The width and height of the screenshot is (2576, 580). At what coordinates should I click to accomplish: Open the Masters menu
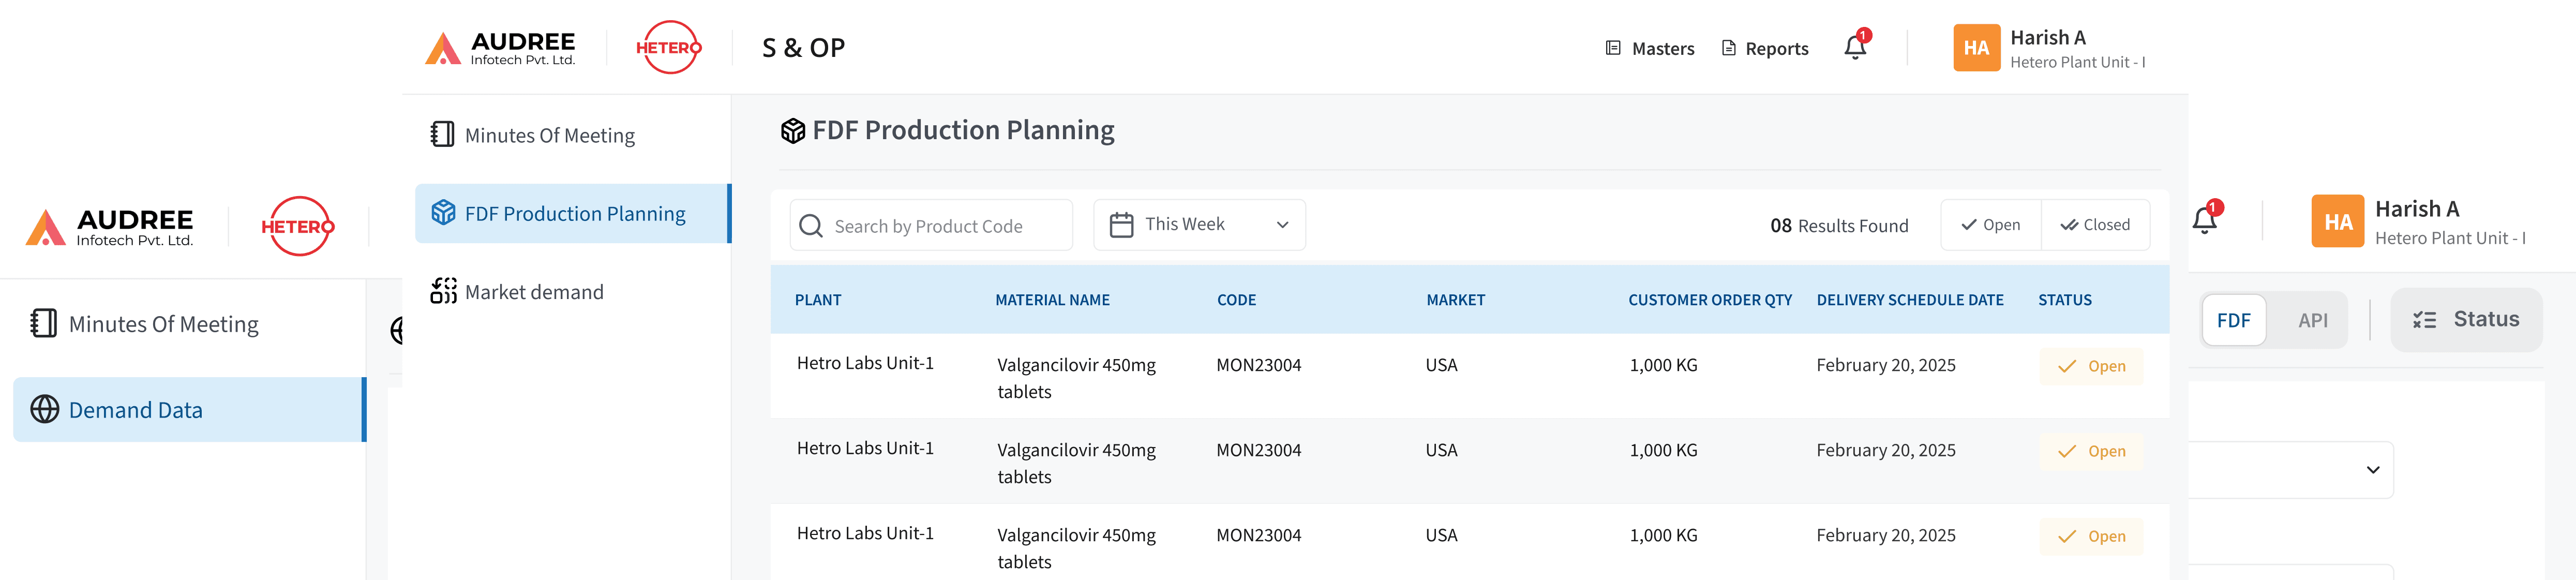pos(1650,48)
